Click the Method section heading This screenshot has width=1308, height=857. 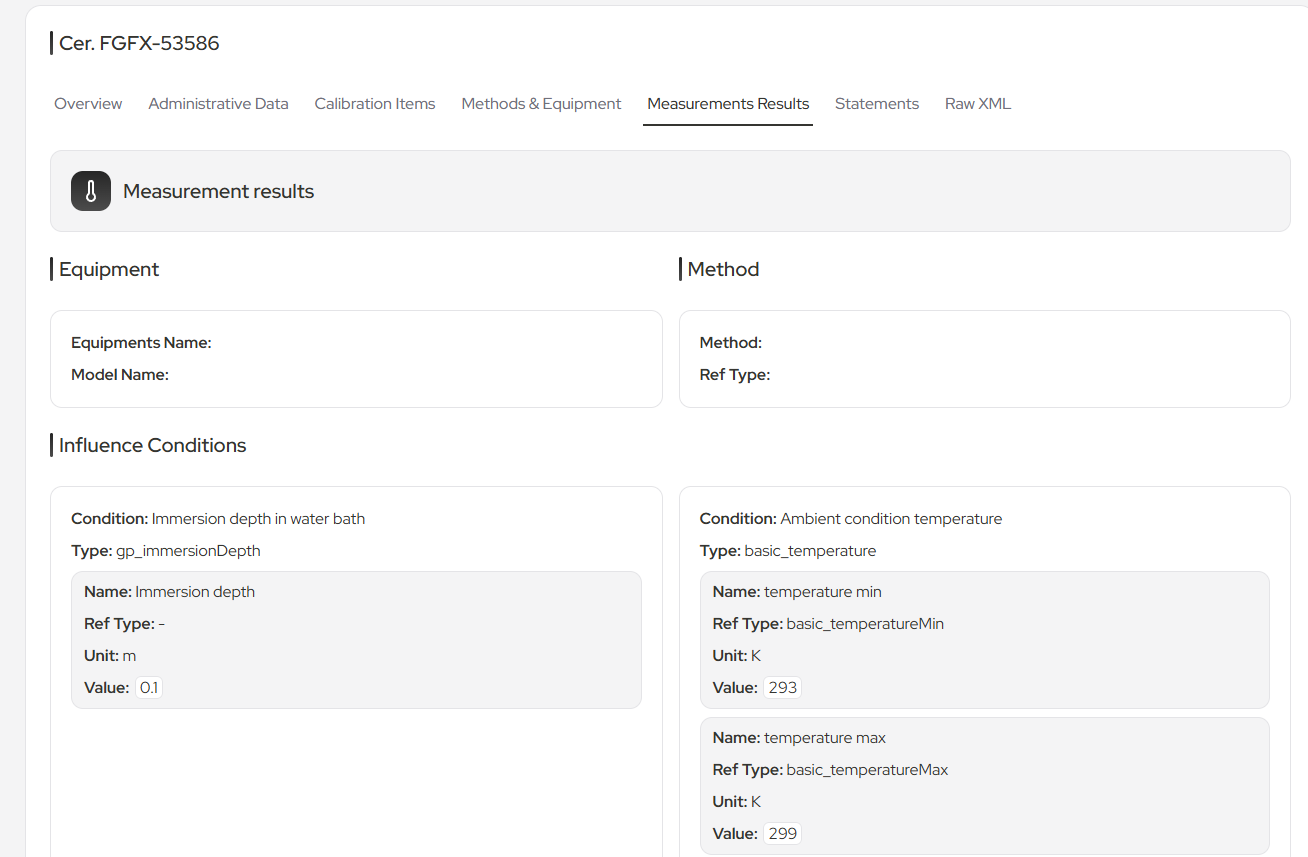click(722, 269)
